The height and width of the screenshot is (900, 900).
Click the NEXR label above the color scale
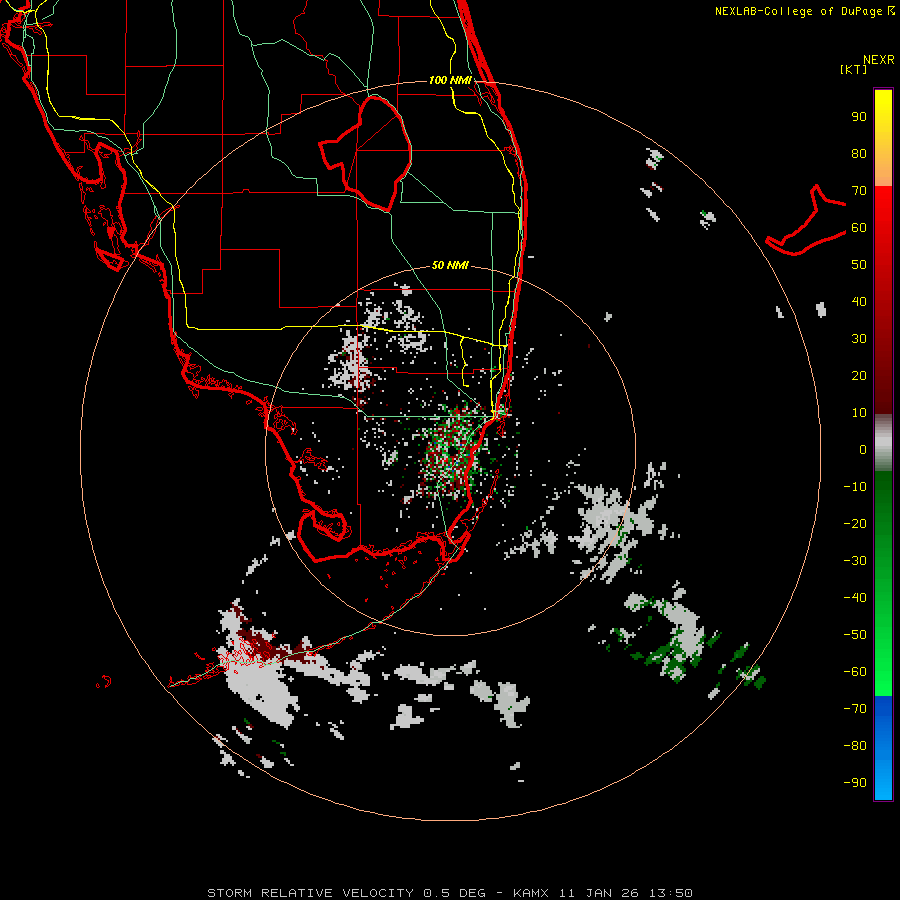tap(879, 60)
